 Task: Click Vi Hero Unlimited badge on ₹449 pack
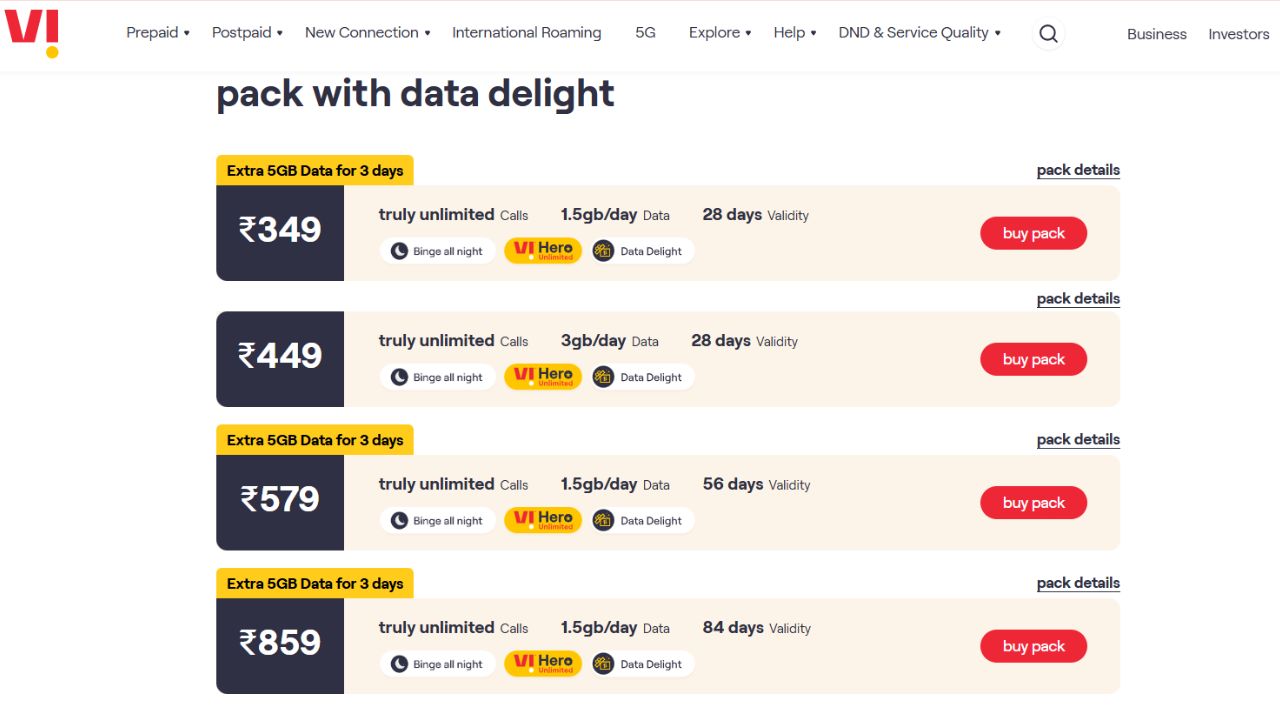(x=543, y=377)
